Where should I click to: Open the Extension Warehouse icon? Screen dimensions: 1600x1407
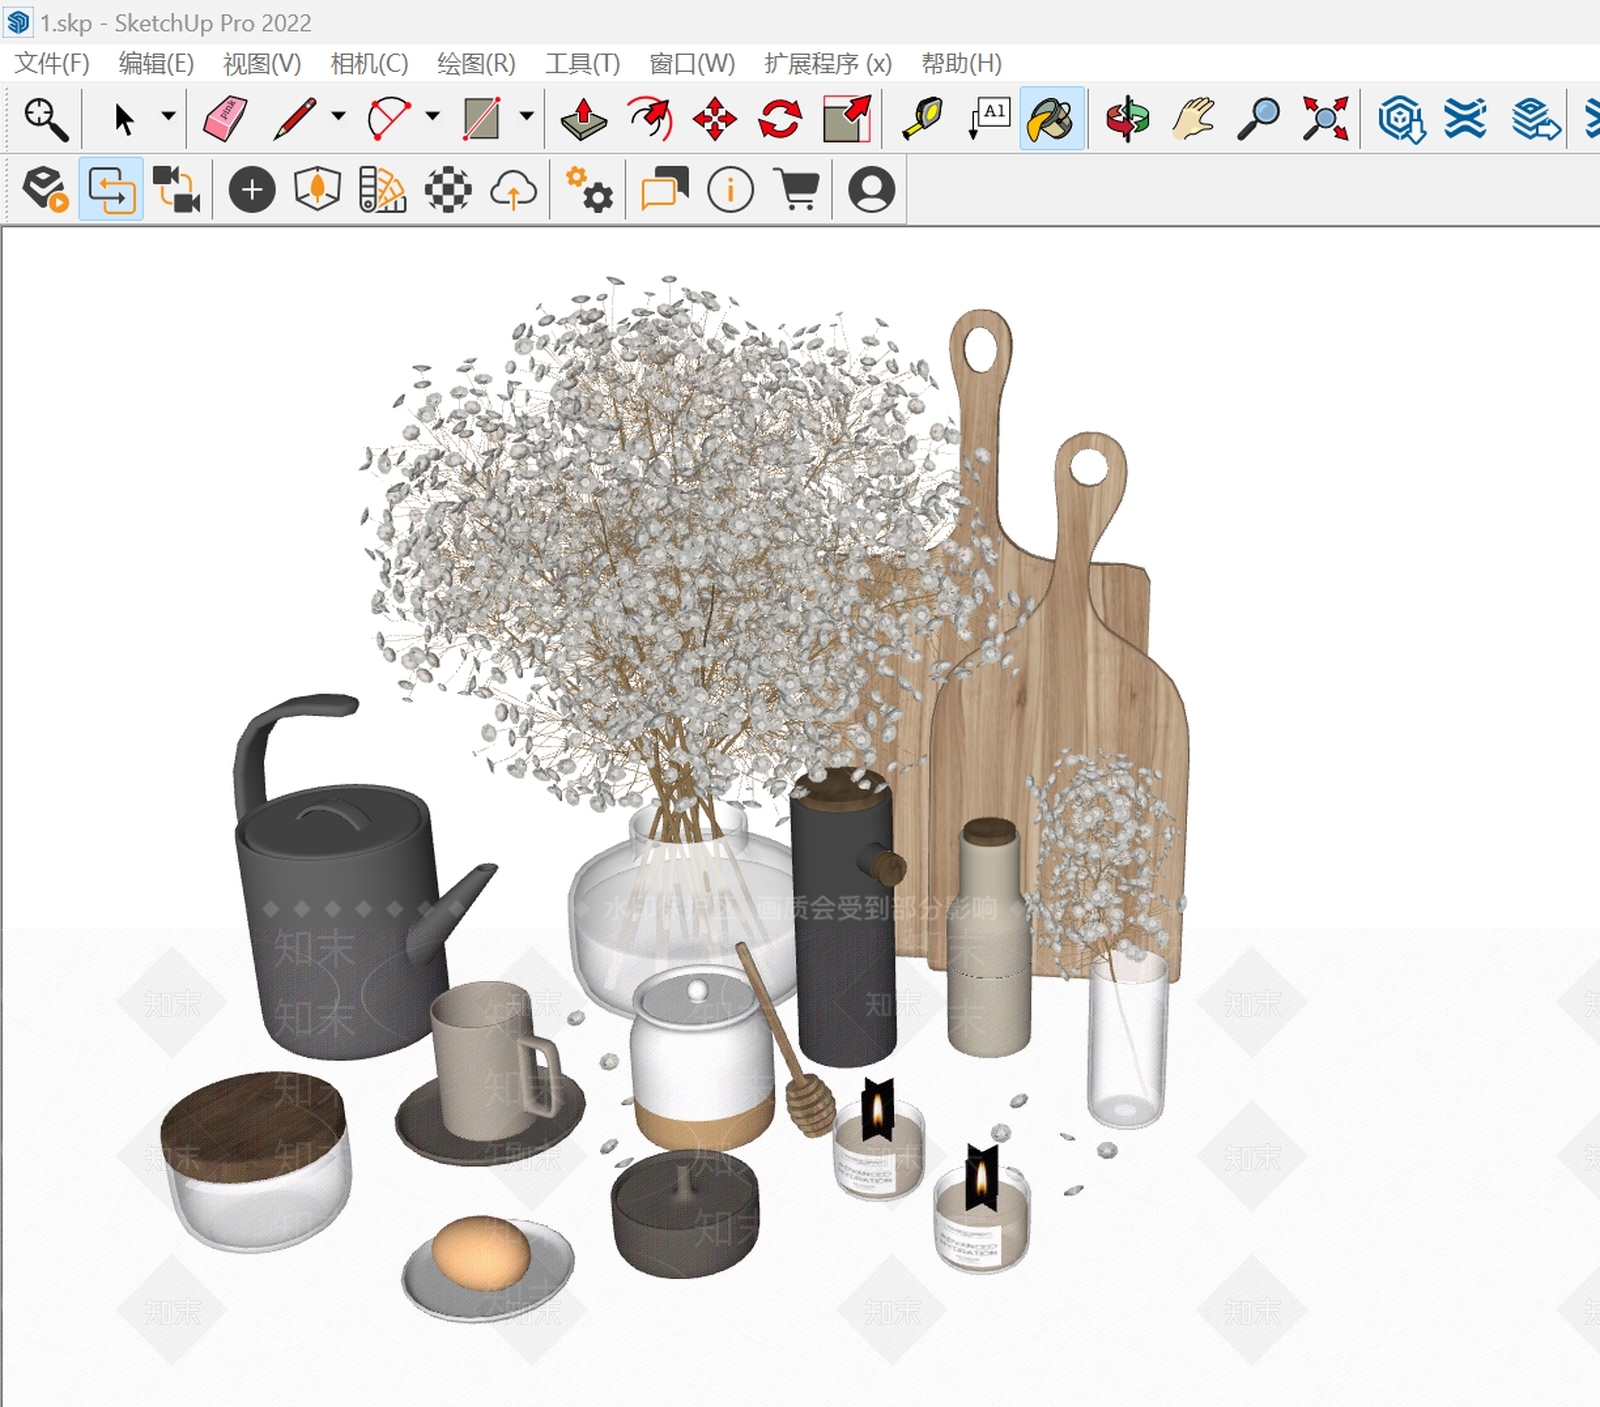(1465, 119)
